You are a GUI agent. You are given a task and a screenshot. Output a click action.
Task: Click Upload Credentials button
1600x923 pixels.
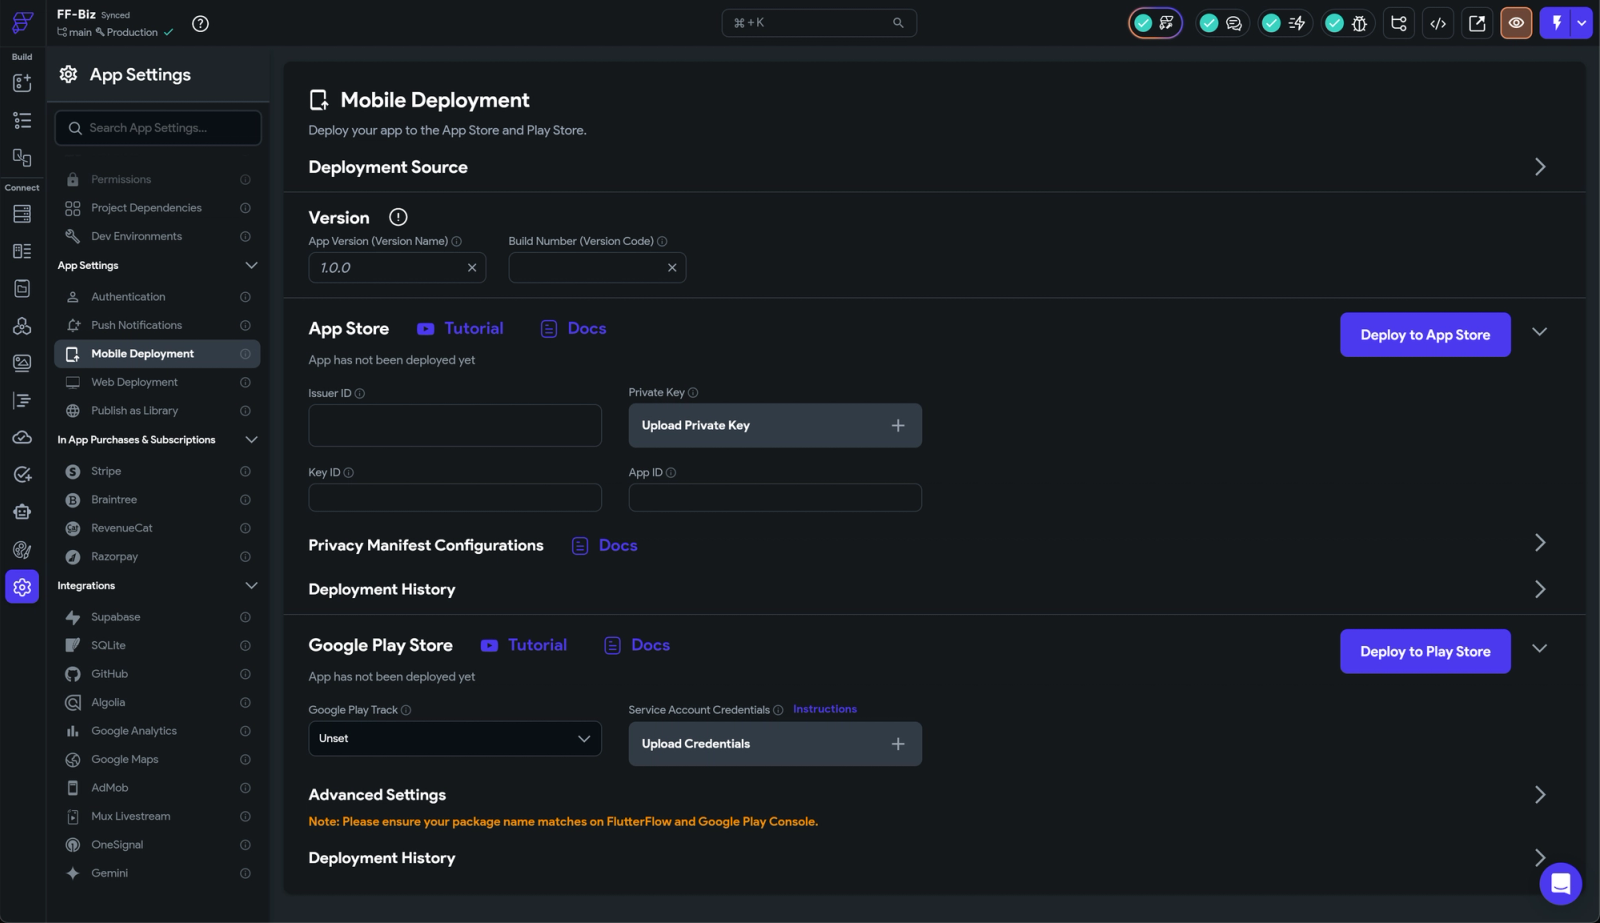pyautogui.click(x=775, y=744)
